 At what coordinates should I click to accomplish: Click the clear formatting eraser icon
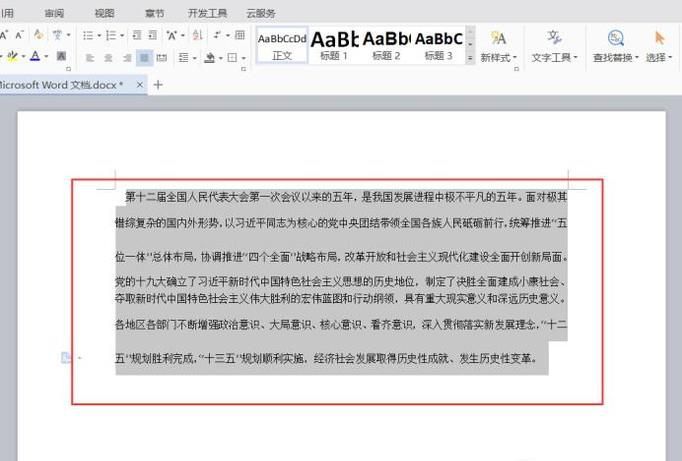coord(38,35)
